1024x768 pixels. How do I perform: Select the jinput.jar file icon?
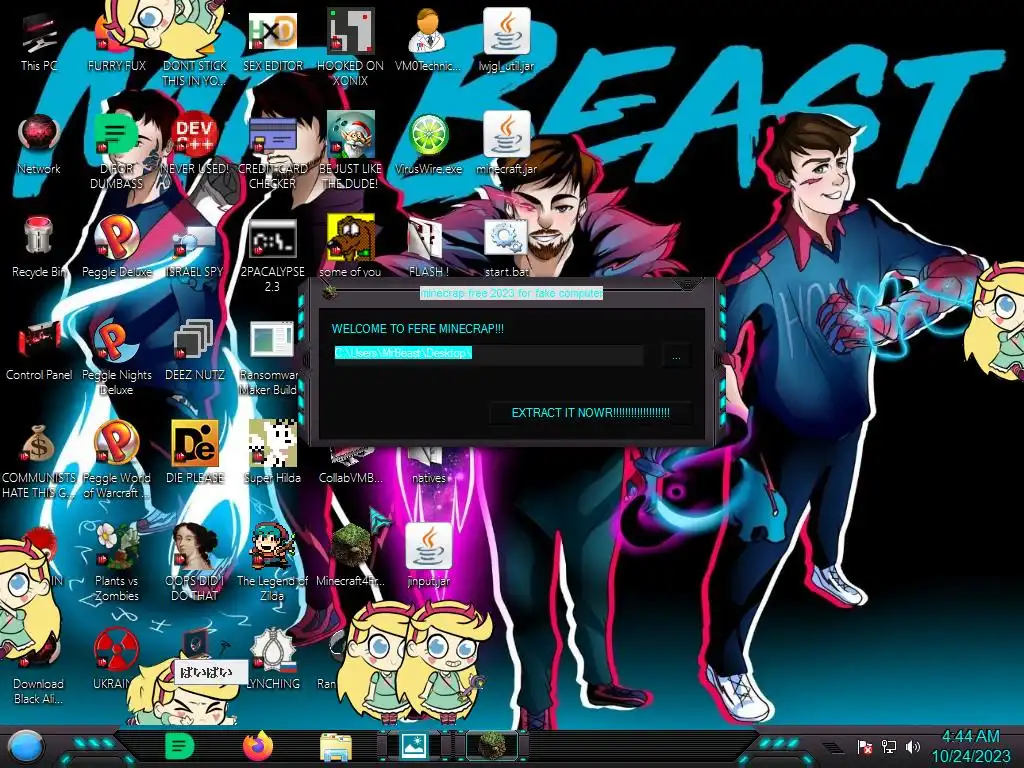pos(428,556)
